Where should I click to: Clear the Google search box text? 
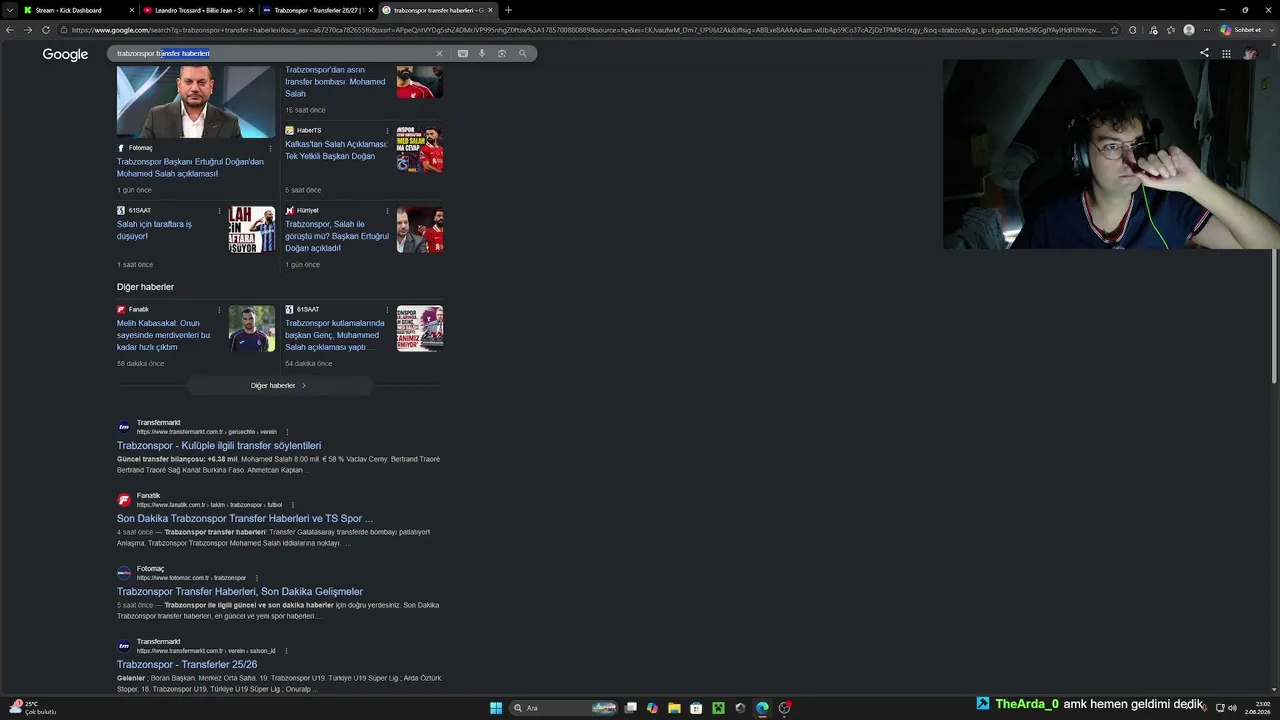click(439, 53)
